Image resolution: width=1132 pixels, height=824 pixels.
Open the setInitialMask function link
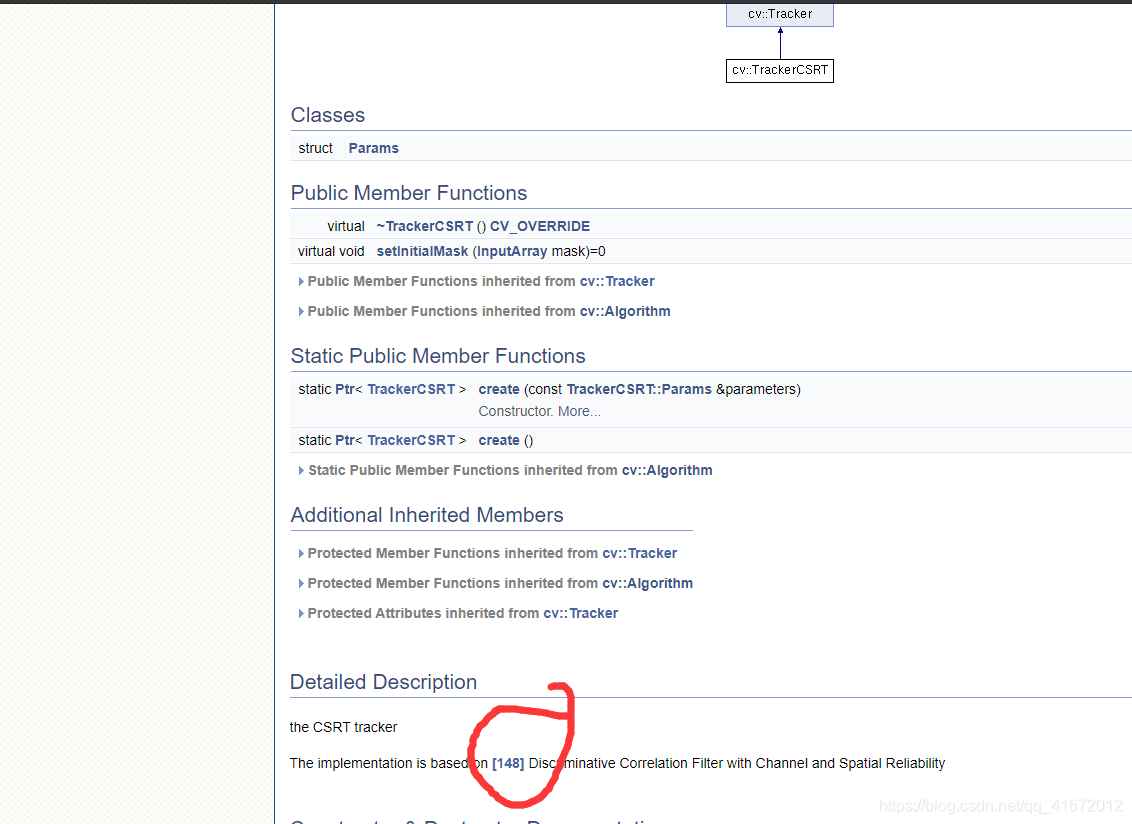422,251
